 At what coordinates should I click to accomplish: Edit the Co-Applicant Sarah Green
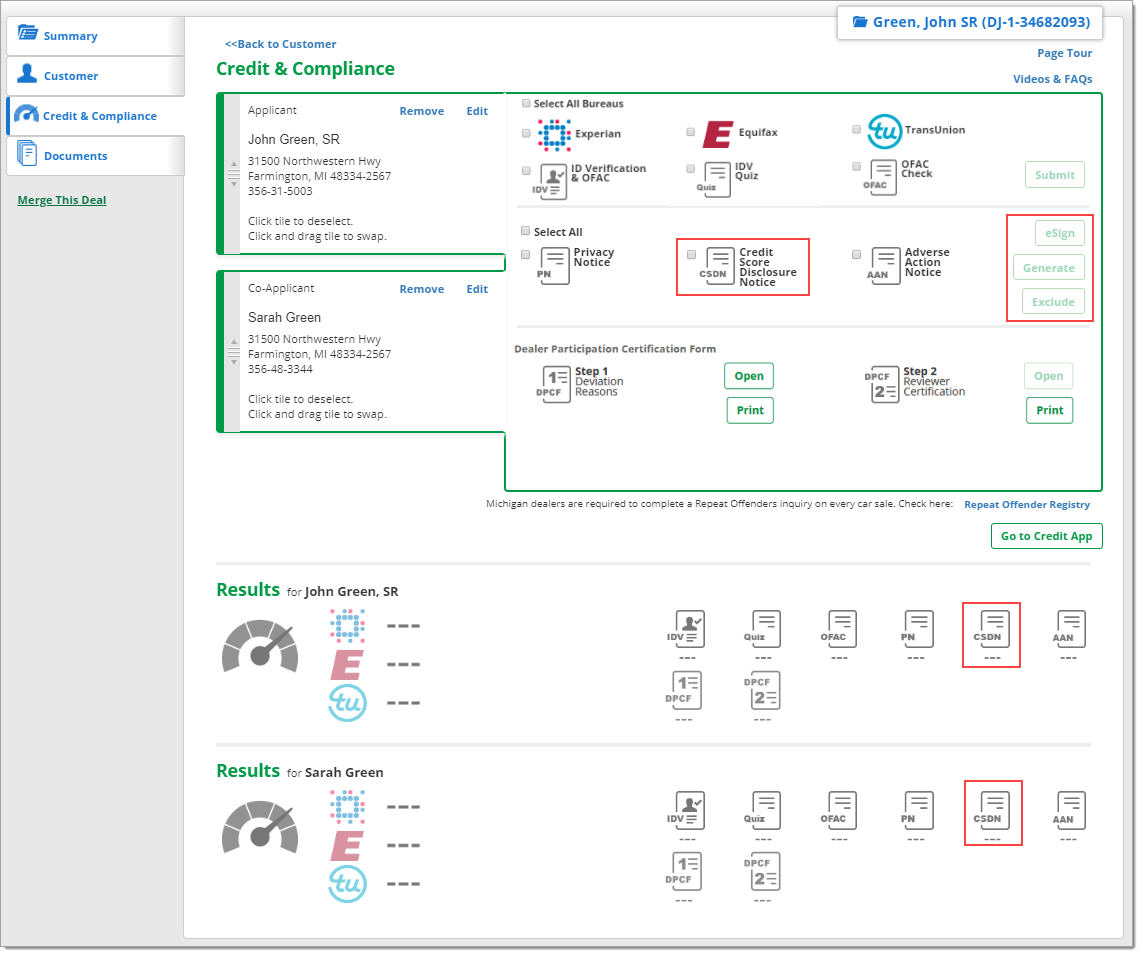click(477, 289)
